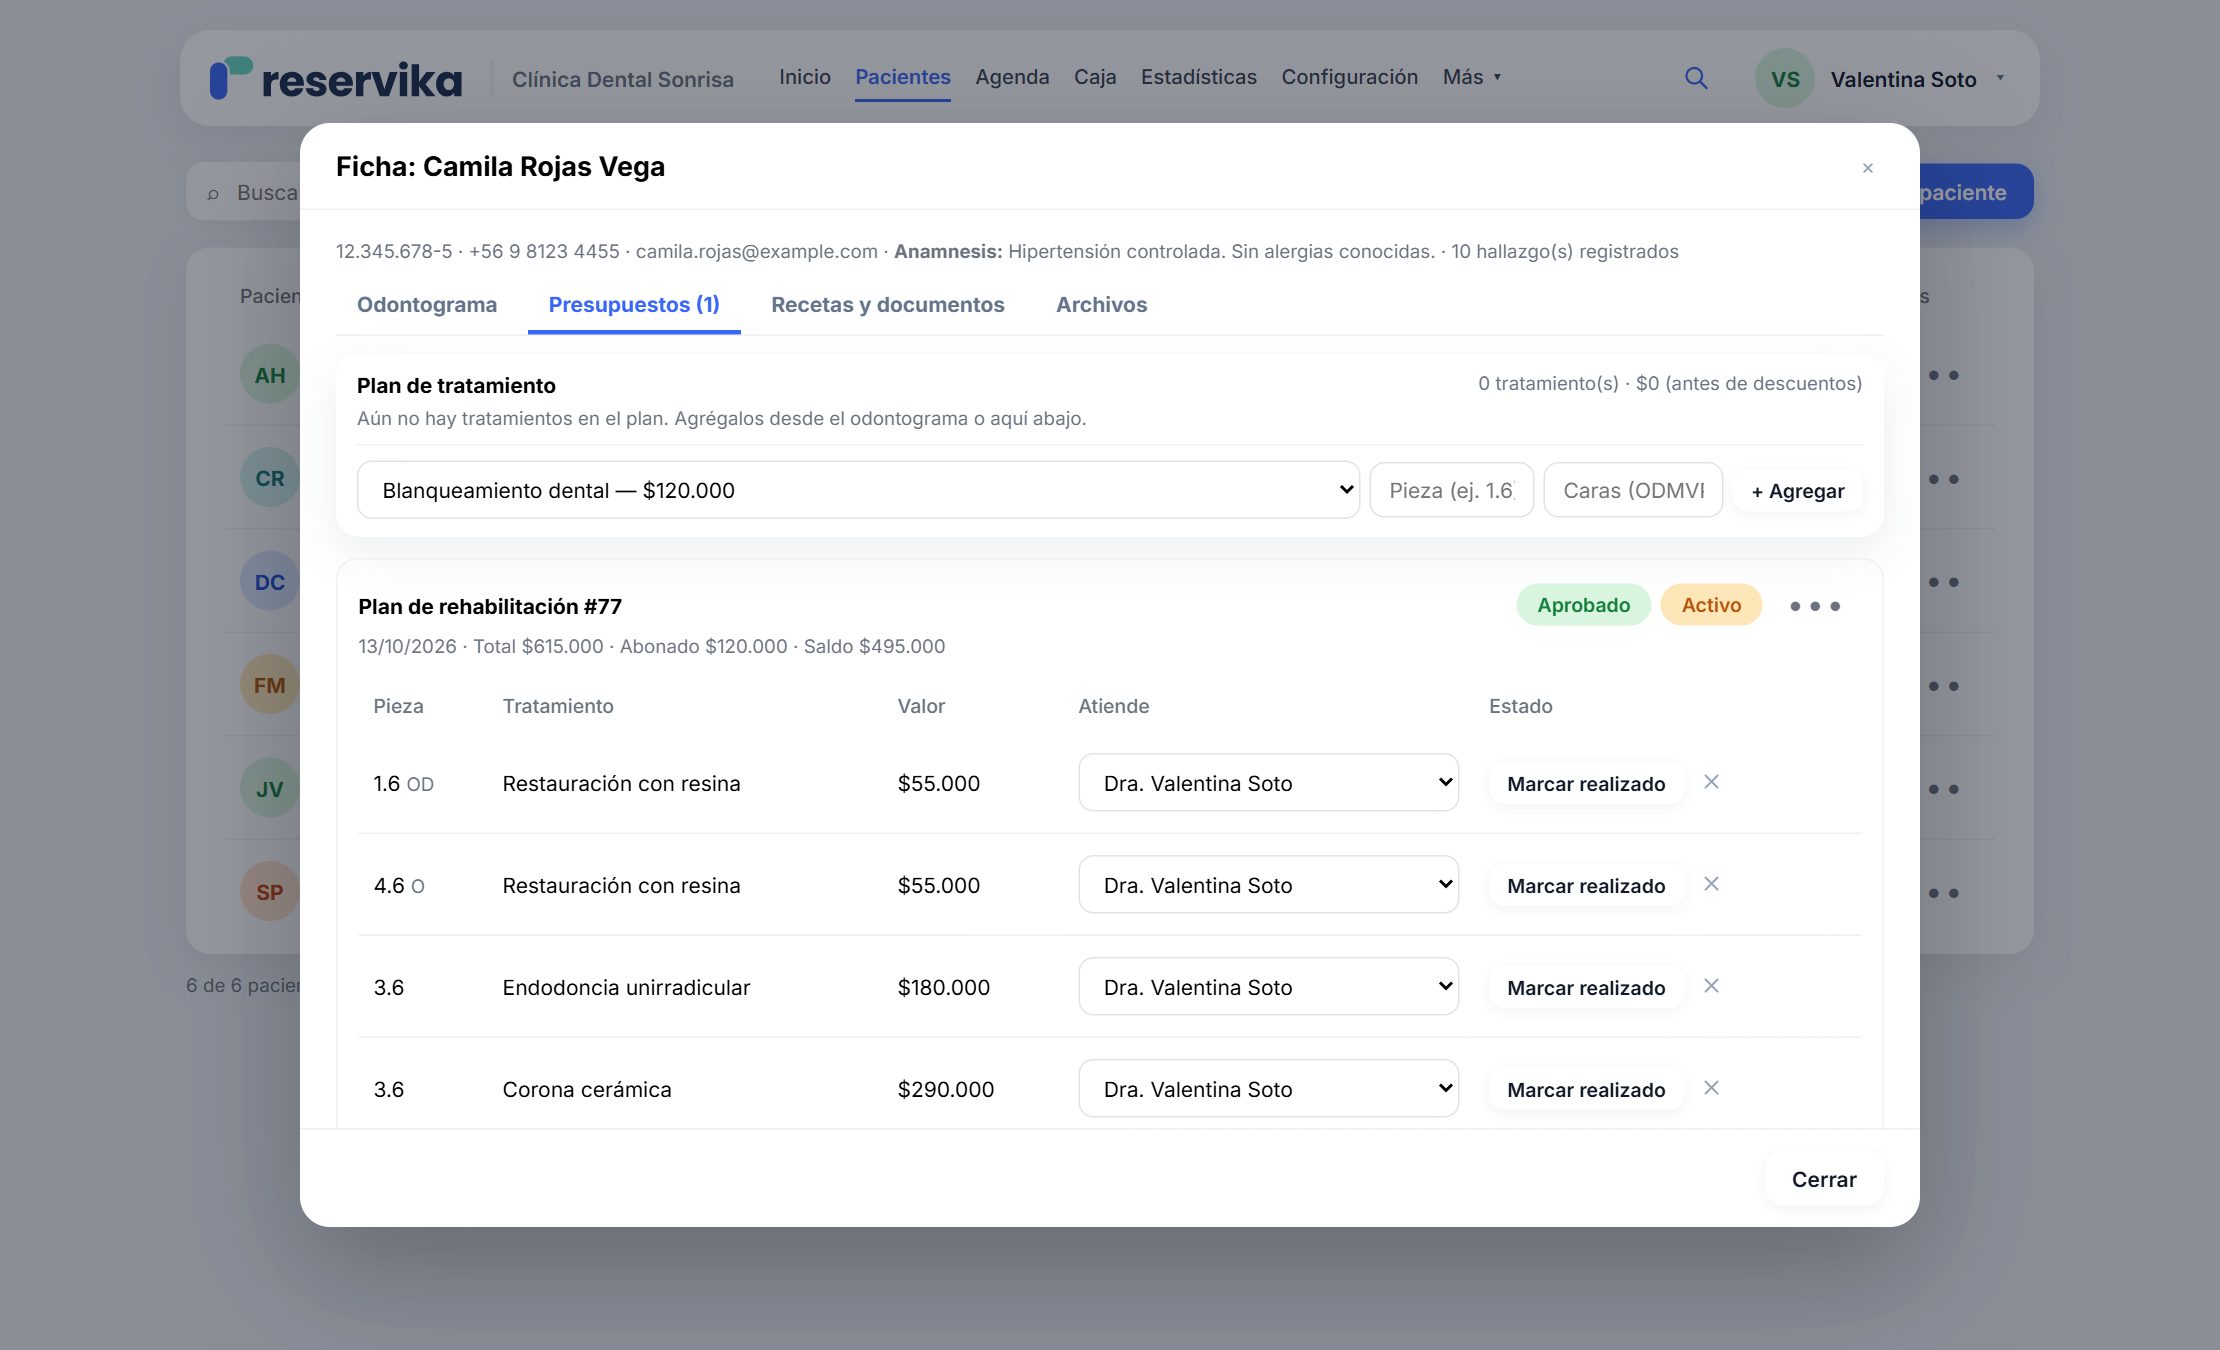
Task: Open Caja in the top navigation
Action: pos(1095,77)
